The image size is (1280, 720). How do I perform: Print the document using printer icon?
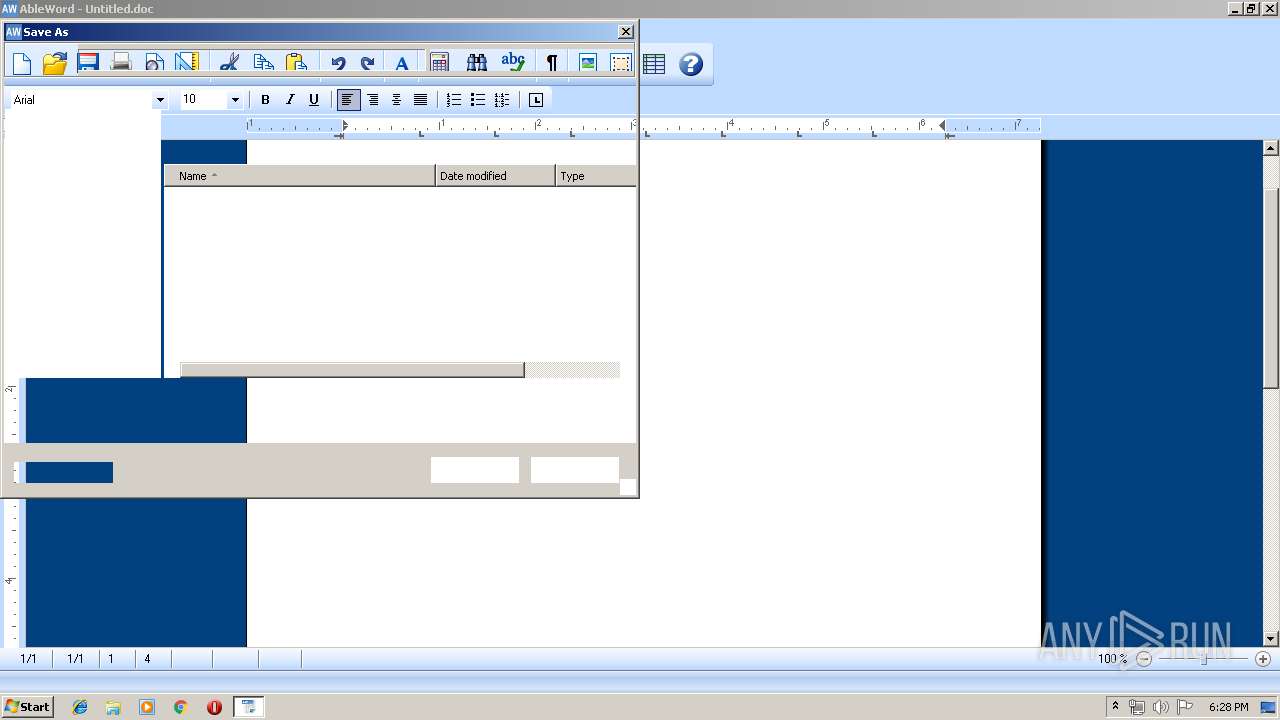pos(121,63)
